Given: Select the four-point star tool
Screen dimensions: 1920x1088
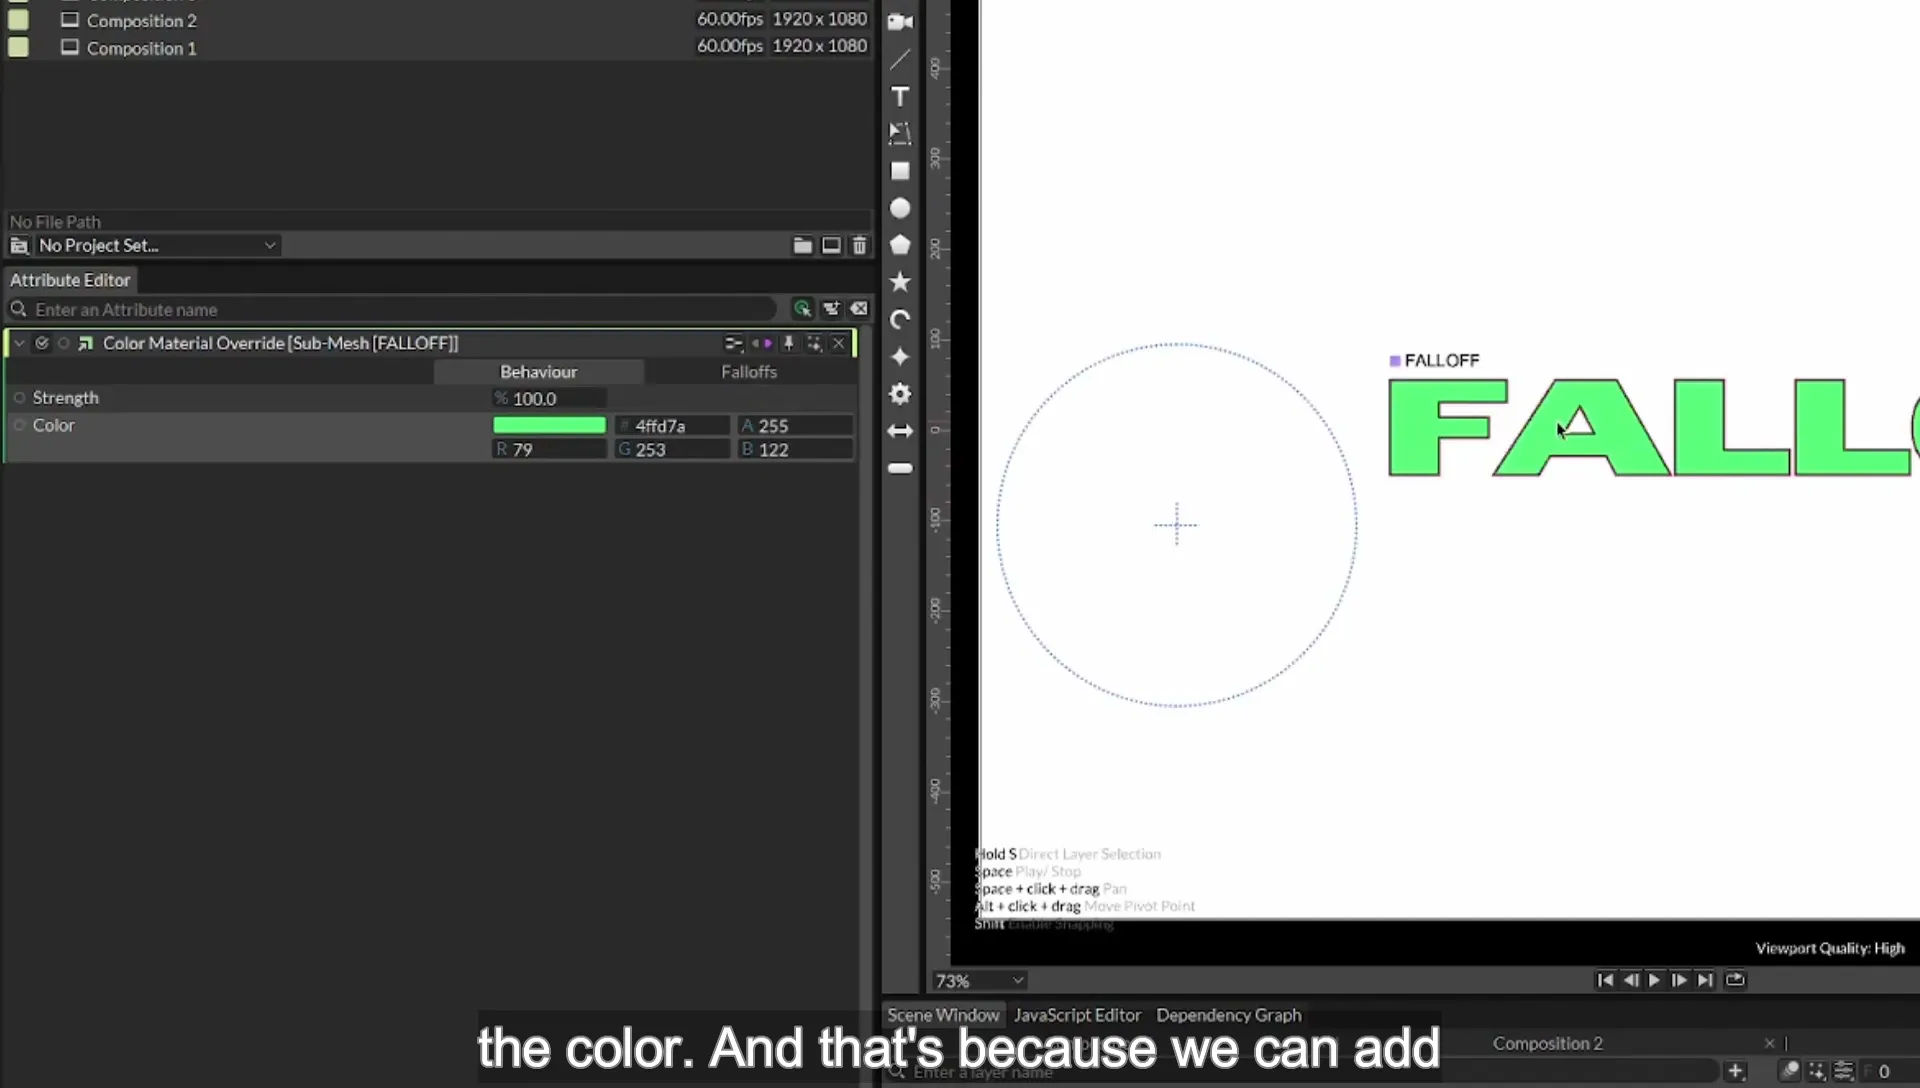Looking at the screenshot, I should tap(900, 357).
